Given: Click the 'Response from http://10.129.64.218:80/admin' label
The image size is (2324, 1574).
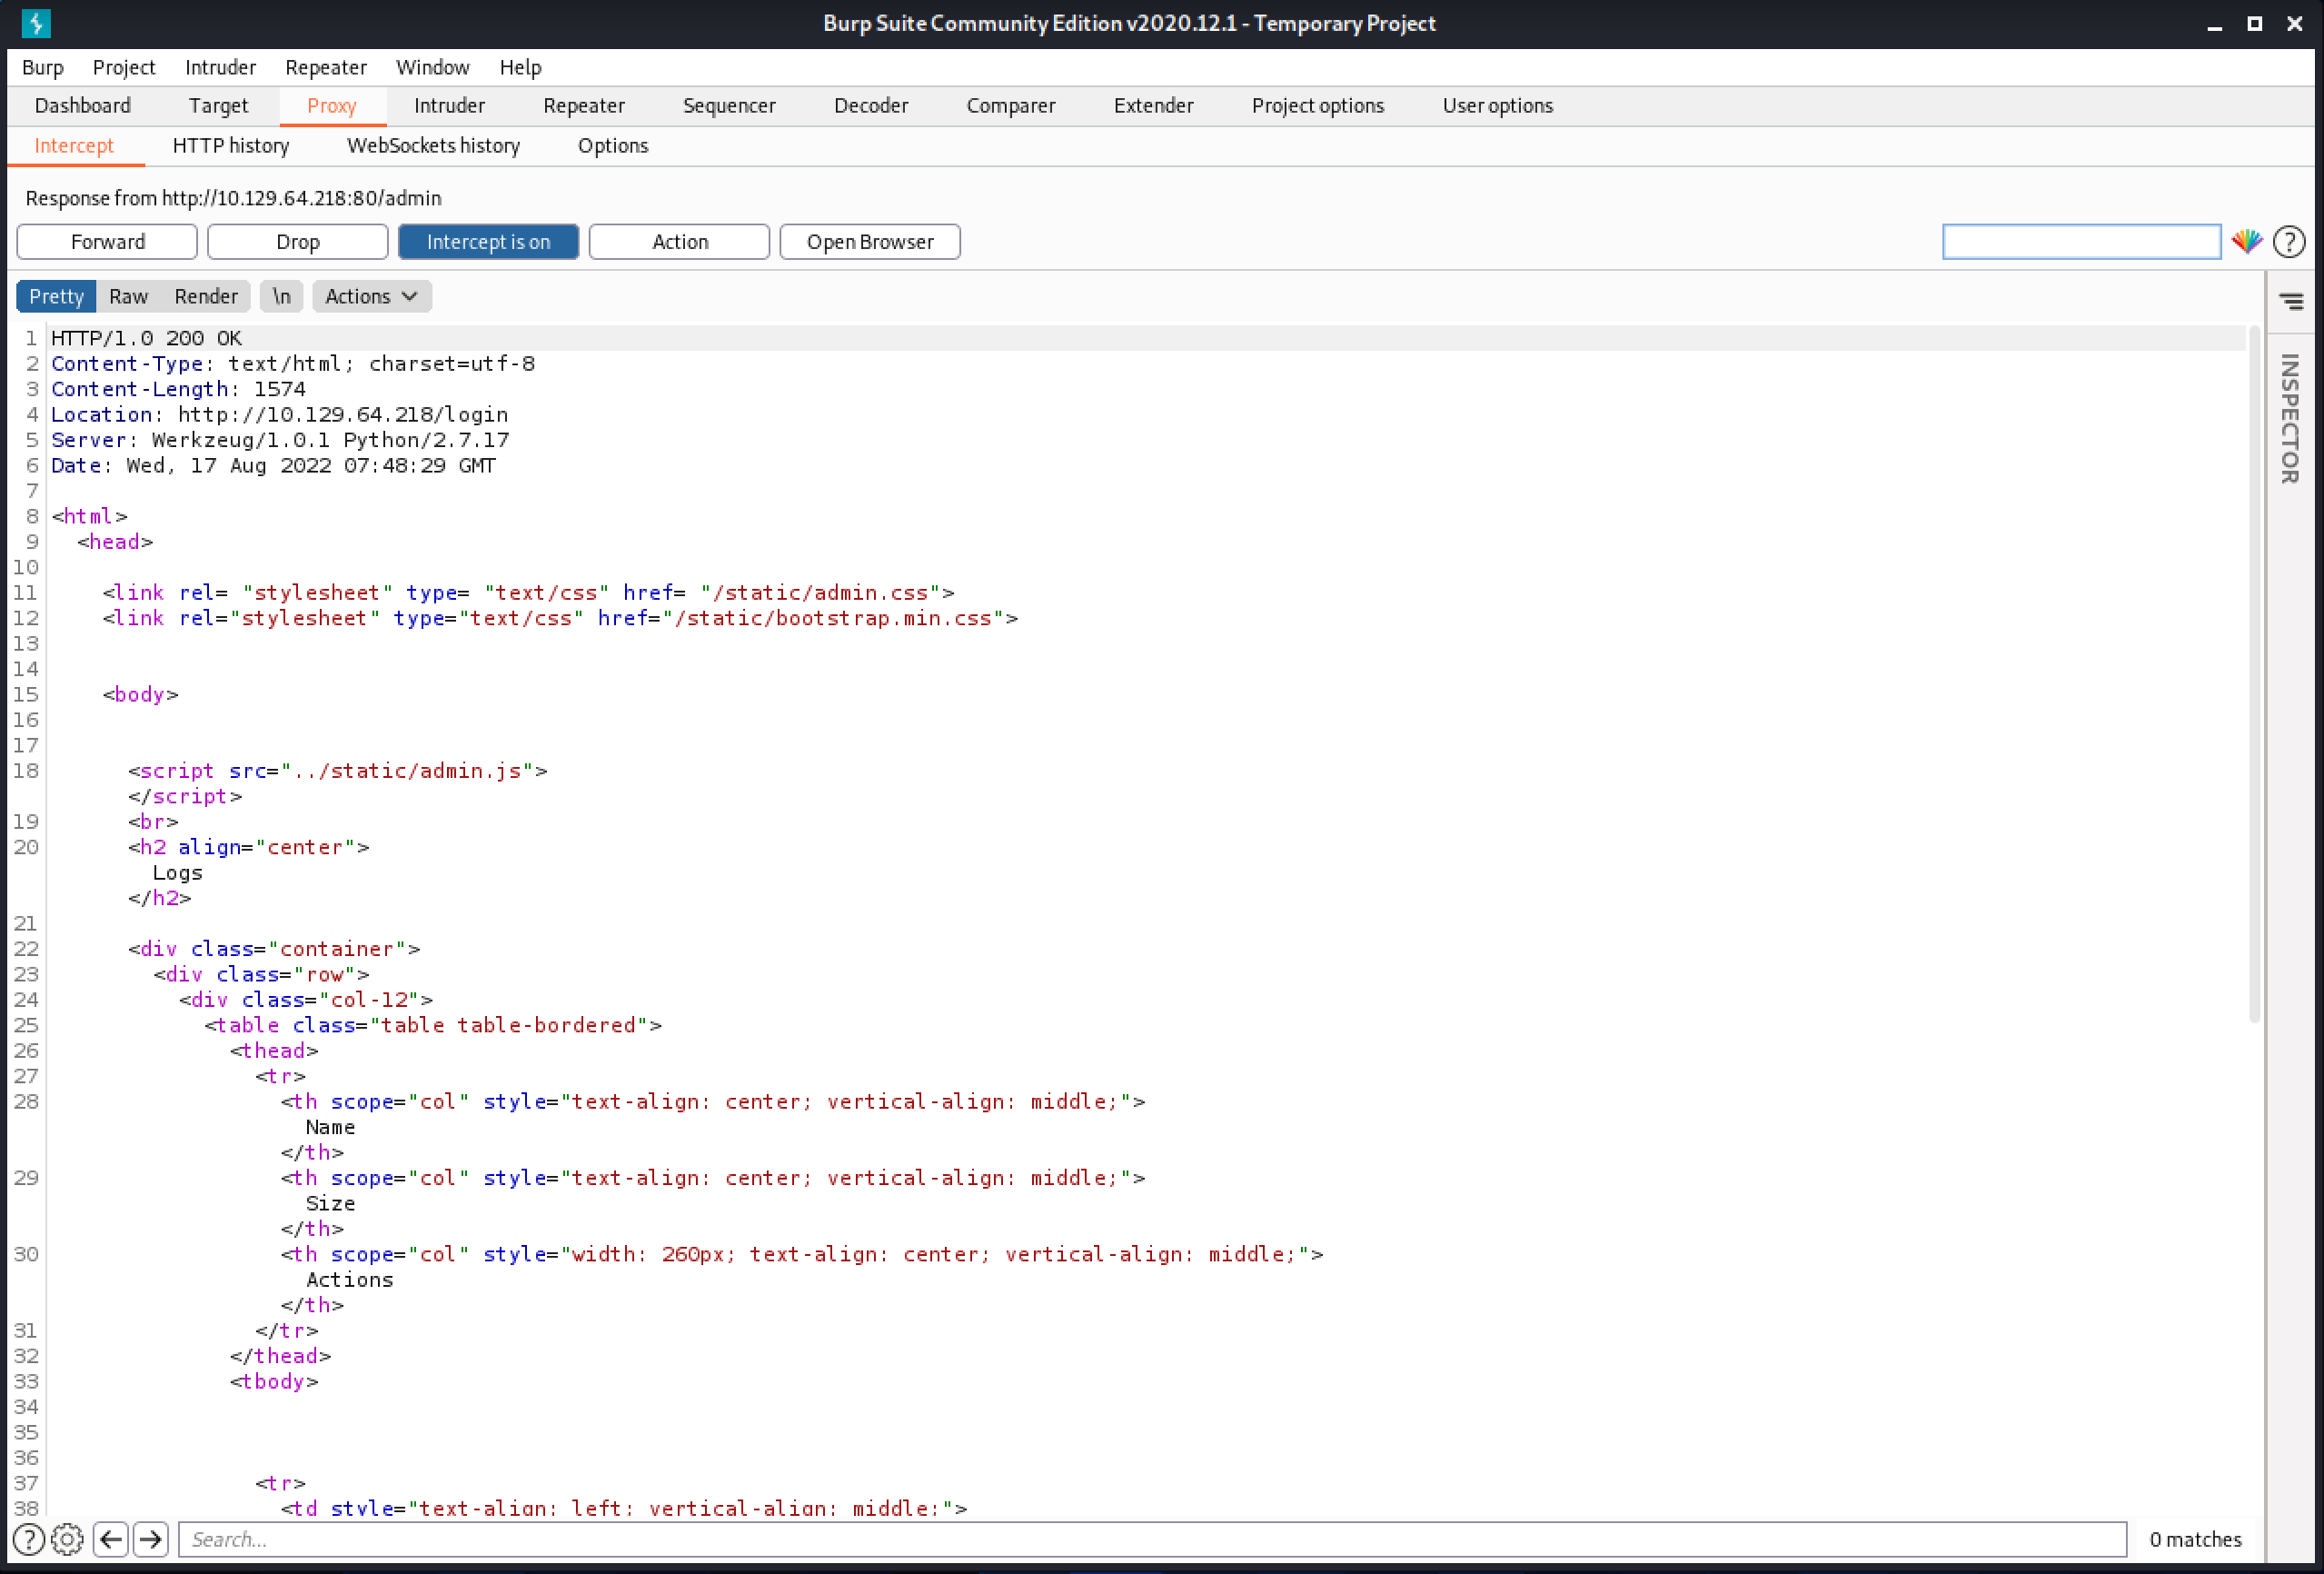Looking at the screenshot, I should (x=233, y=198).
